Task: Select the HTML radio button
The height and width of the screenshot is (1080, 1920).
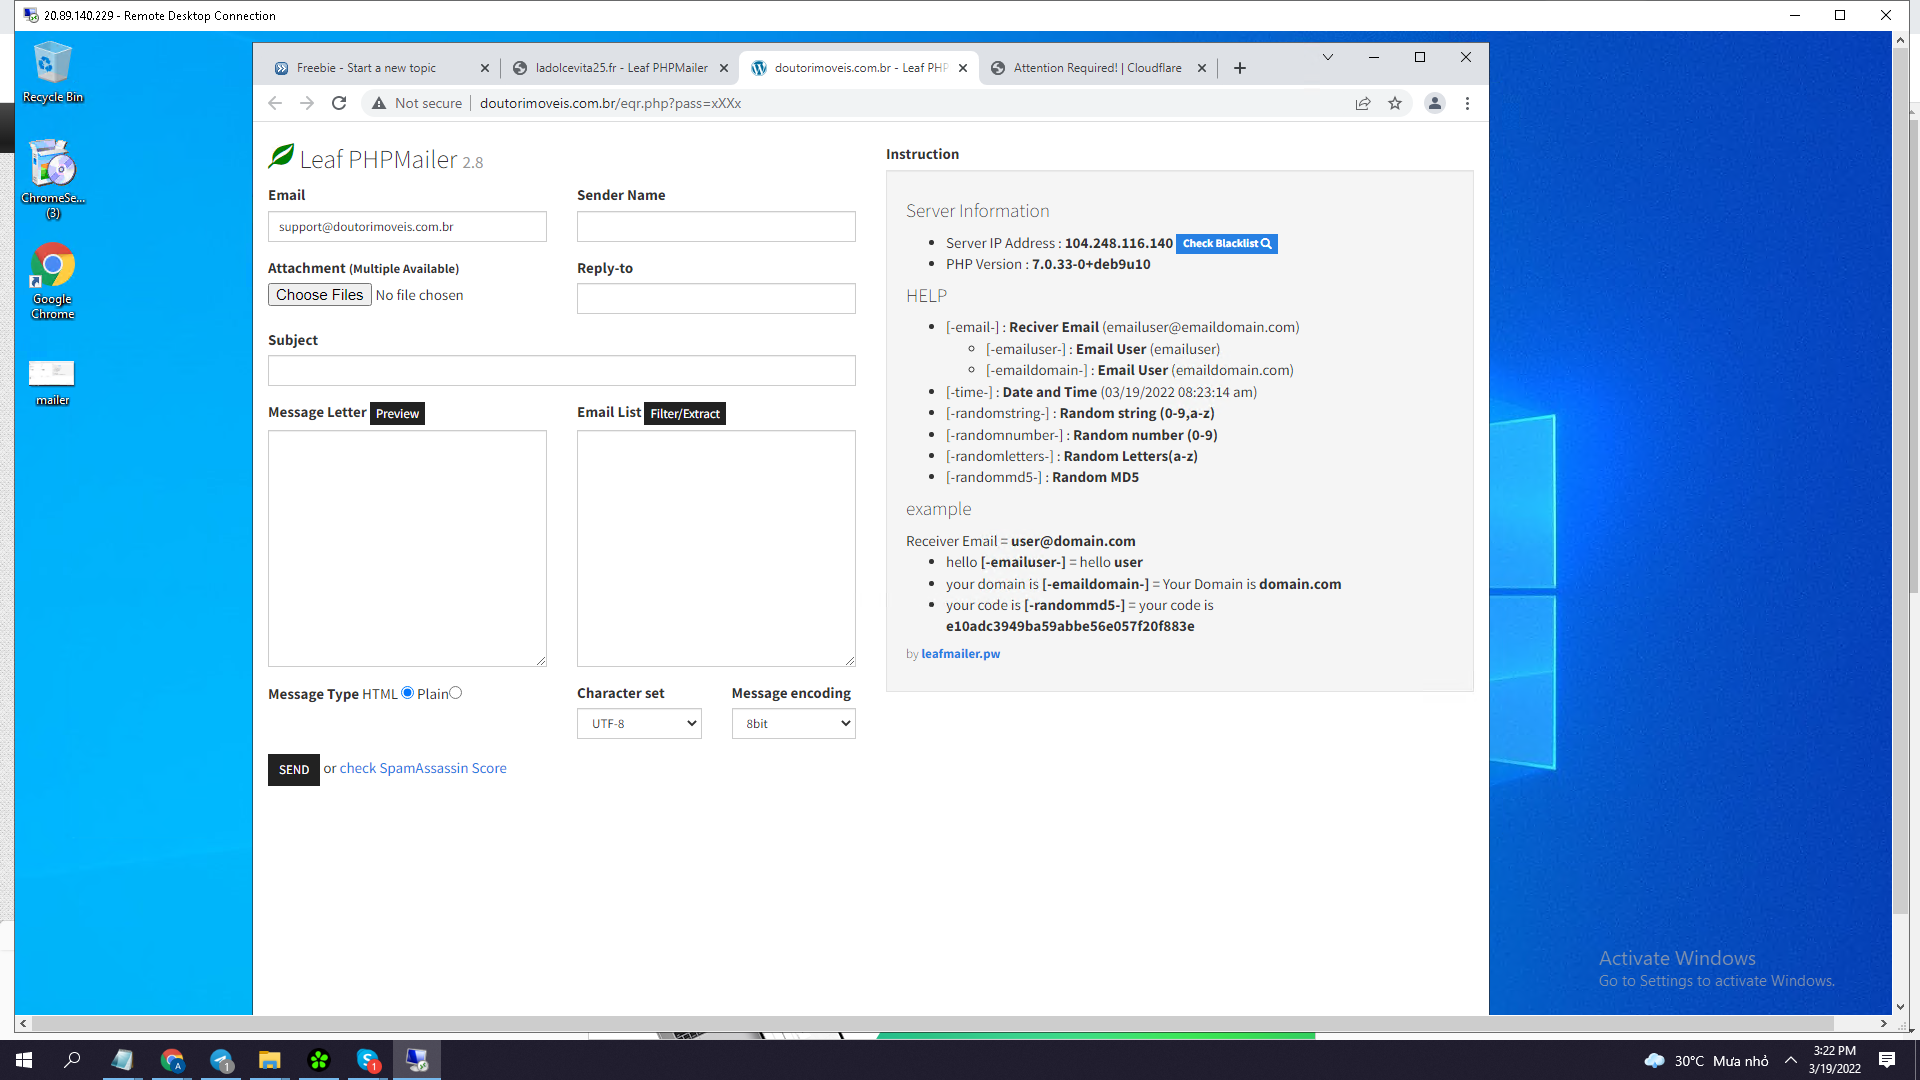Action: (407, 692)
